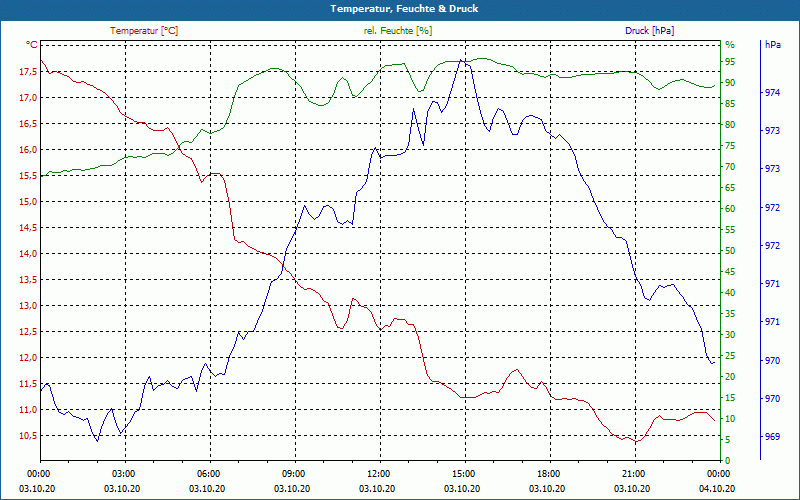This screenshot has width=800, height=500.
Task: Click the green '%' unit label
Action: click(730, 45)
